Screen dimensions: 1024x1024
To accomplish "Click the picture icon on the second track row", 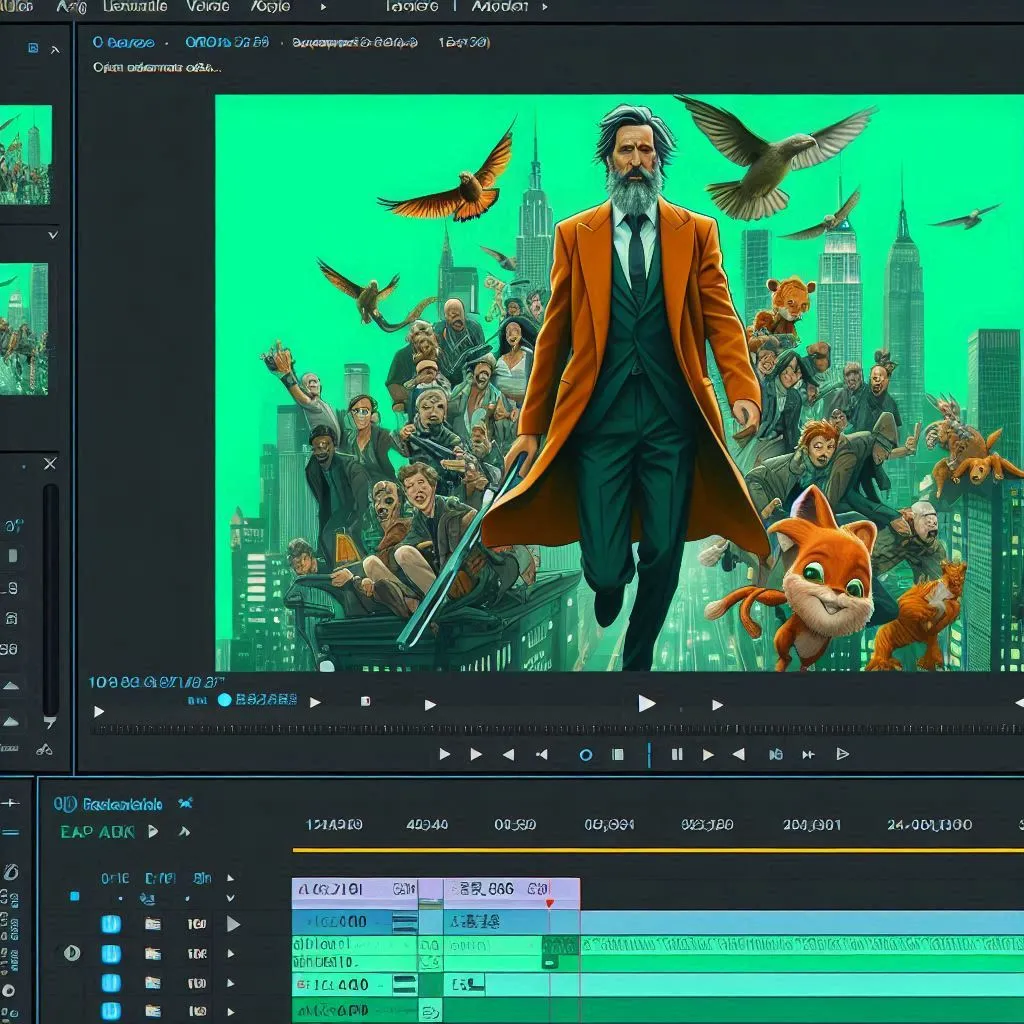I will 153,953.
